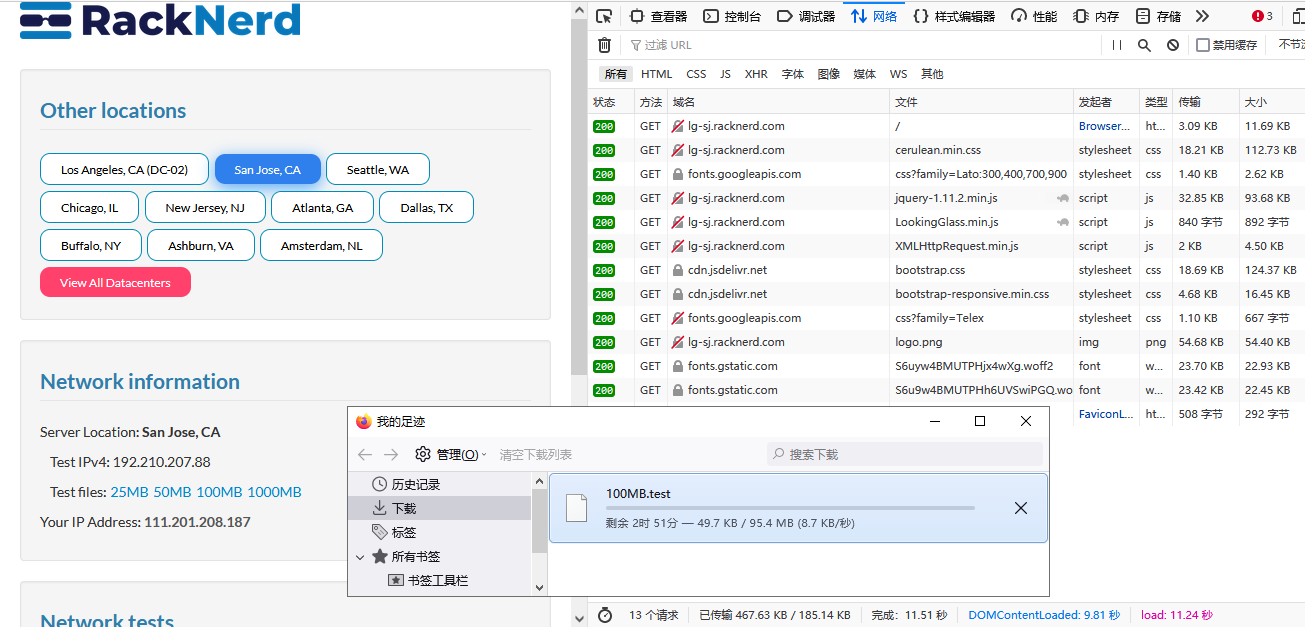Click the 25MB test file link
The image size is (1305, 627).
pos(130,492)
